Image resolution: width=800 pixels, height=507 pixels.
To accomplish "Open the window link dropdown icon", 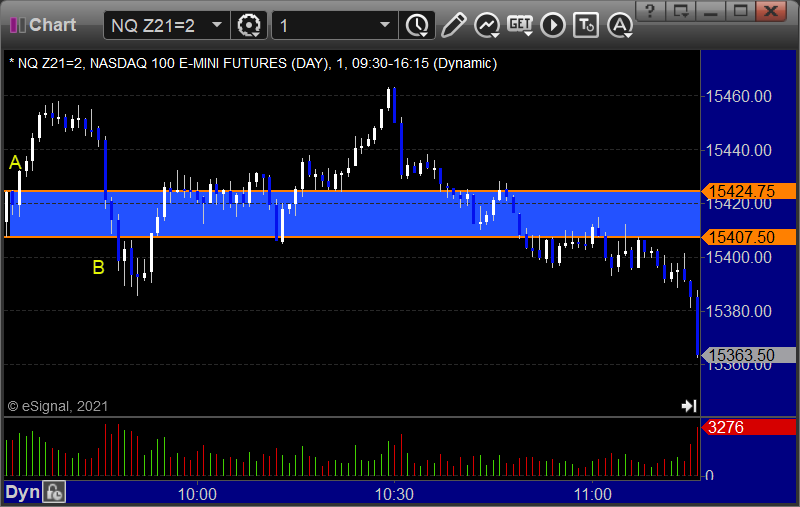I will point(681,11).
